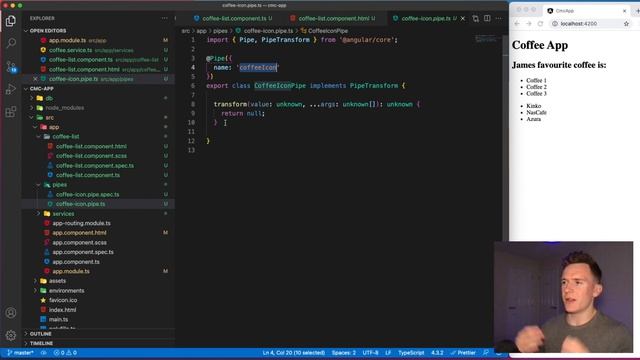Bookmark the page with star icon

click(x=626, y=24)
